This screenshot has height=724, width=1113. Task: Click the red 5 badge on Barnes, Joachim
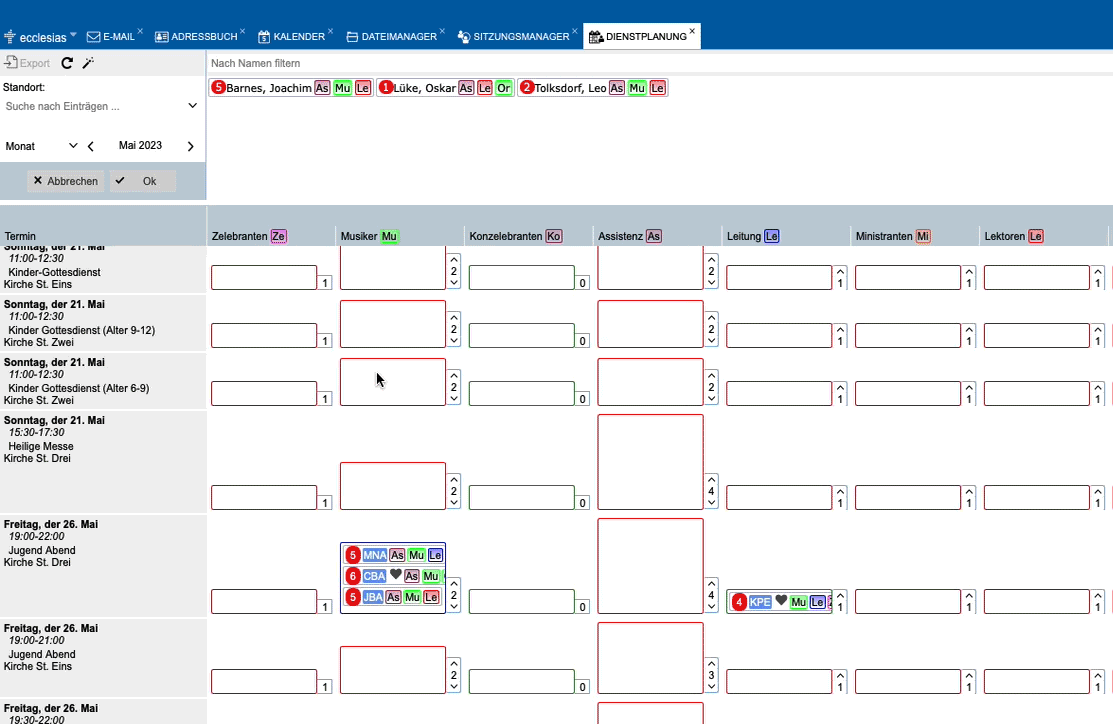tap(218, 88)
